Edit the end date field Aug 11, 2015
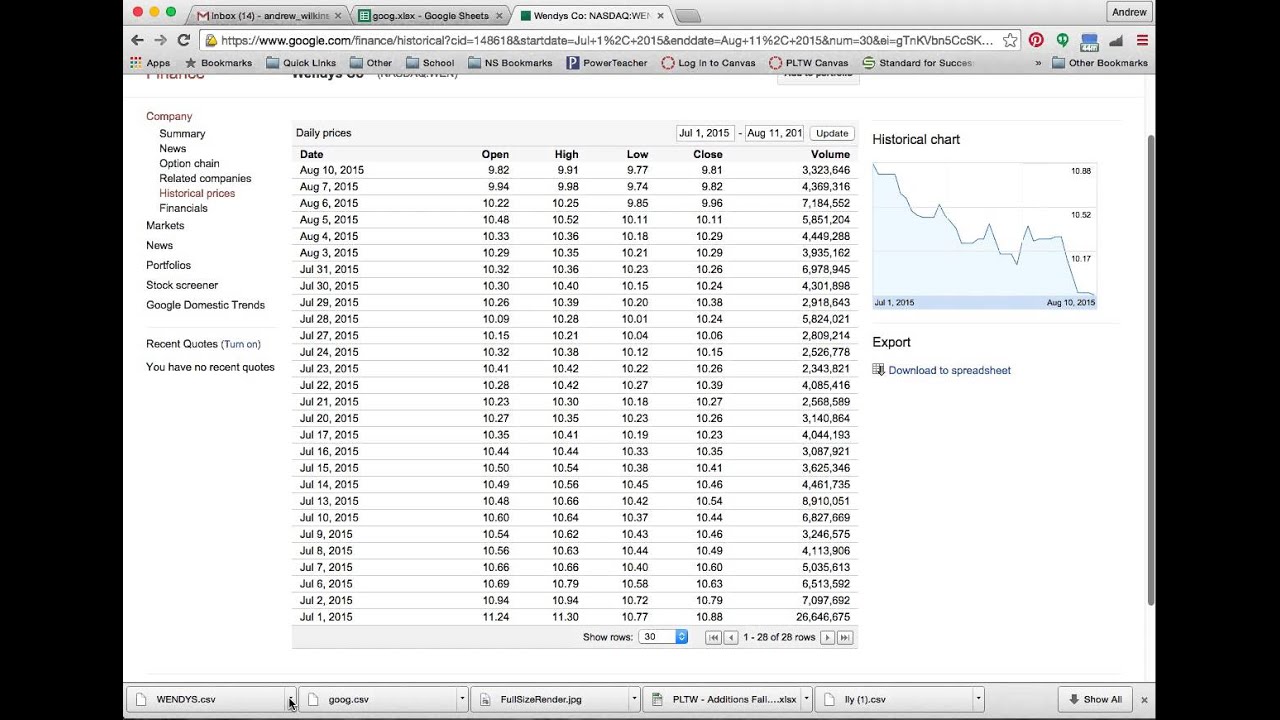The width and height of the screenshot is (1280, 720). (774, 133)
